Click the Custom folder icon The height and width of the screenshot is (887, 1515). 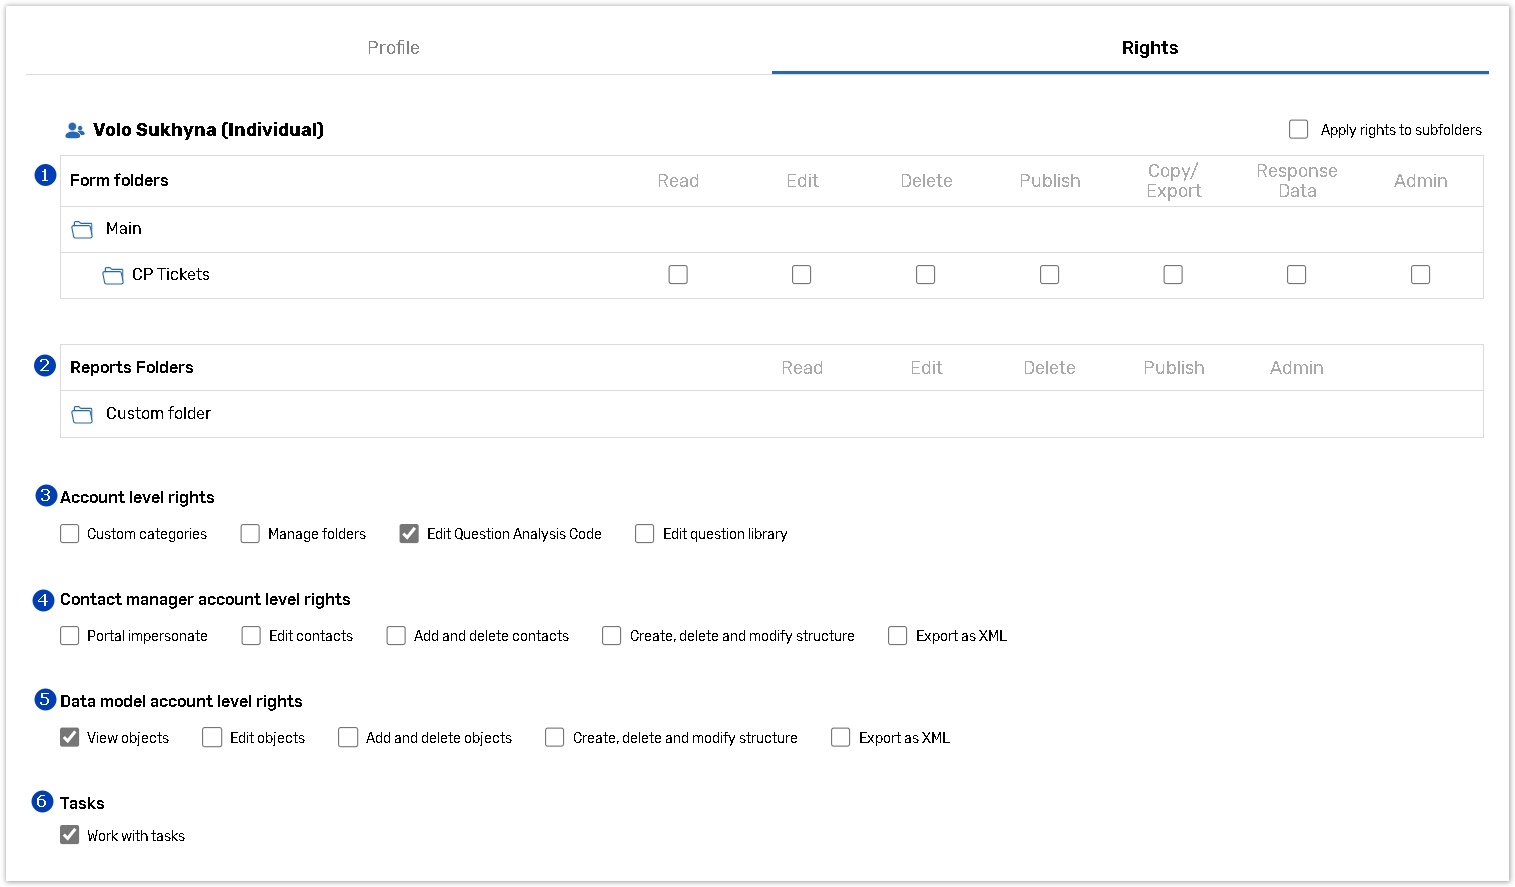[82, 414]
